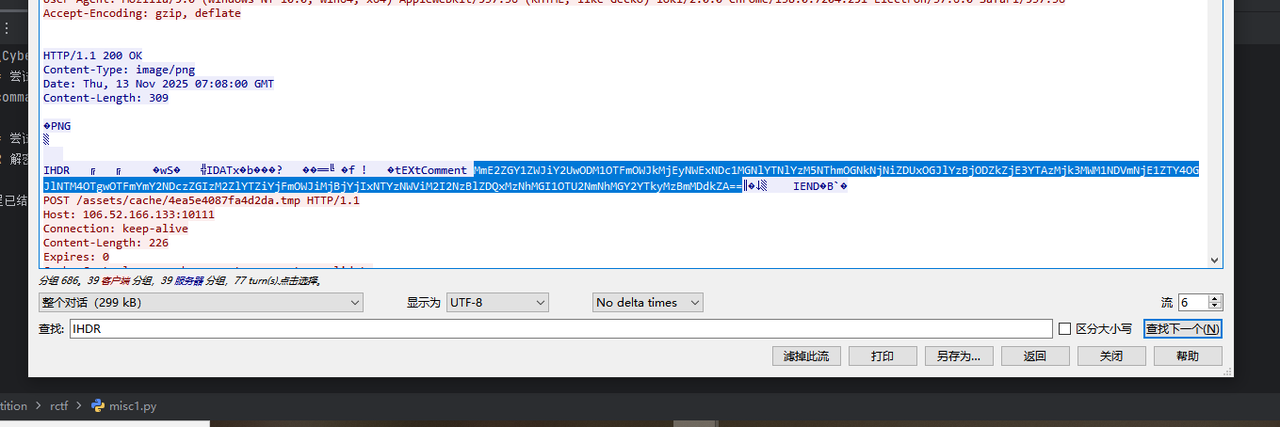The image size is (1280, 427).
Task: Open the 另存为... save-as dialog
Action: coord(958,356)
